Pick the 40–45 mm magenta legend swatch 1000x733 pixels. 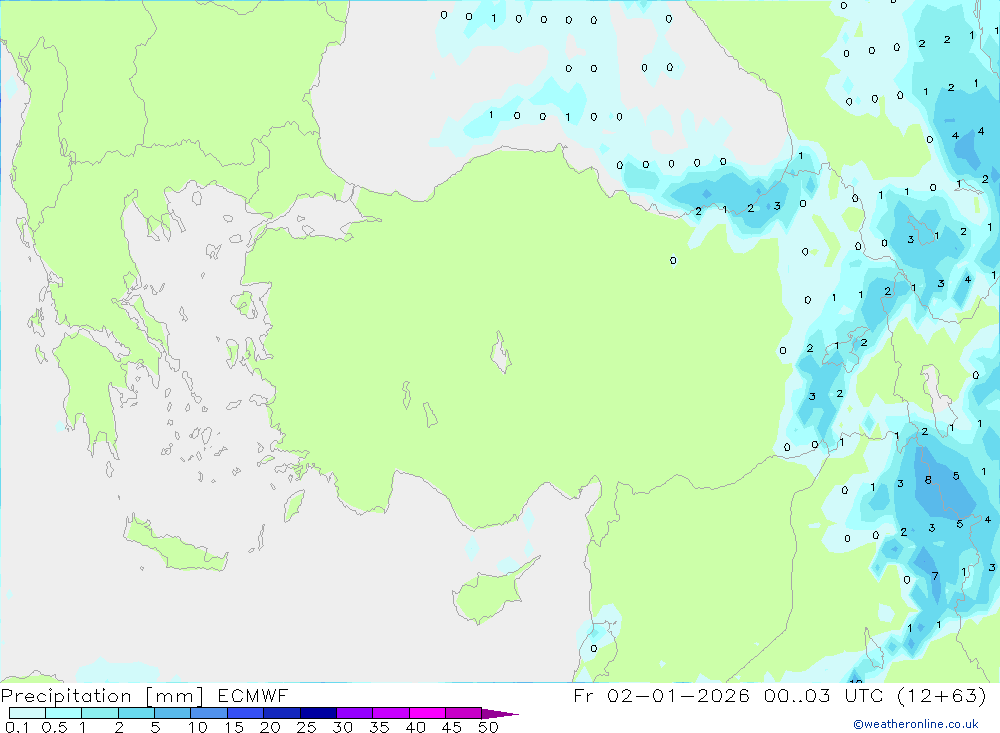click(427, 713)
